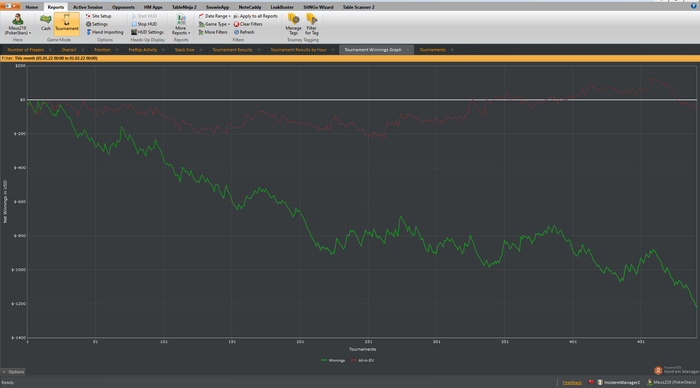Open the Home ribbon tab
Screen dimensions: 700x388
[31, 7]
